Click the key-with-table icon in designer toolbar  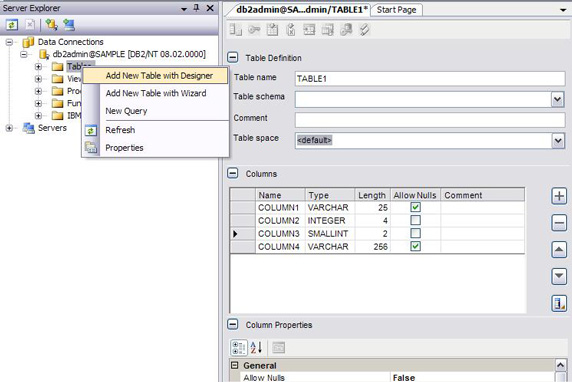click(x=346, y=30)
